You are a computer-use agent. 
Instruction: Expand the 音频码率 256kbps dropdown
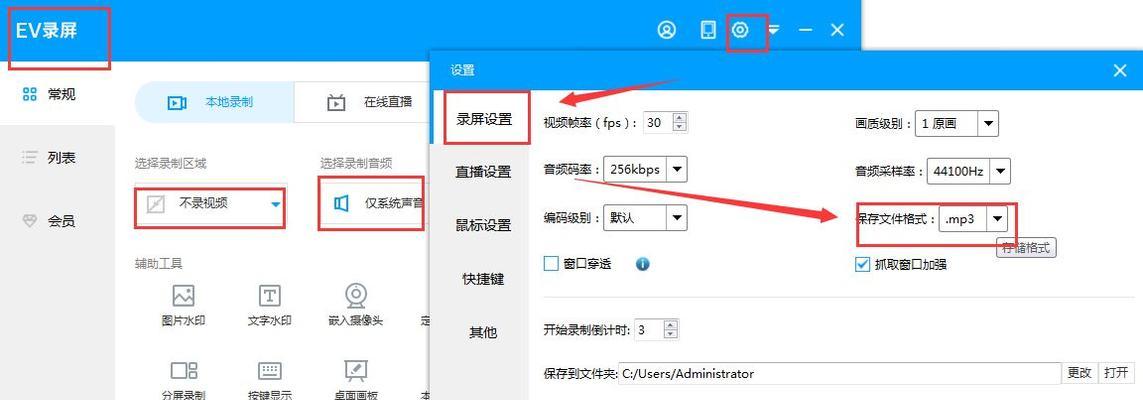[x=676, y=170]
